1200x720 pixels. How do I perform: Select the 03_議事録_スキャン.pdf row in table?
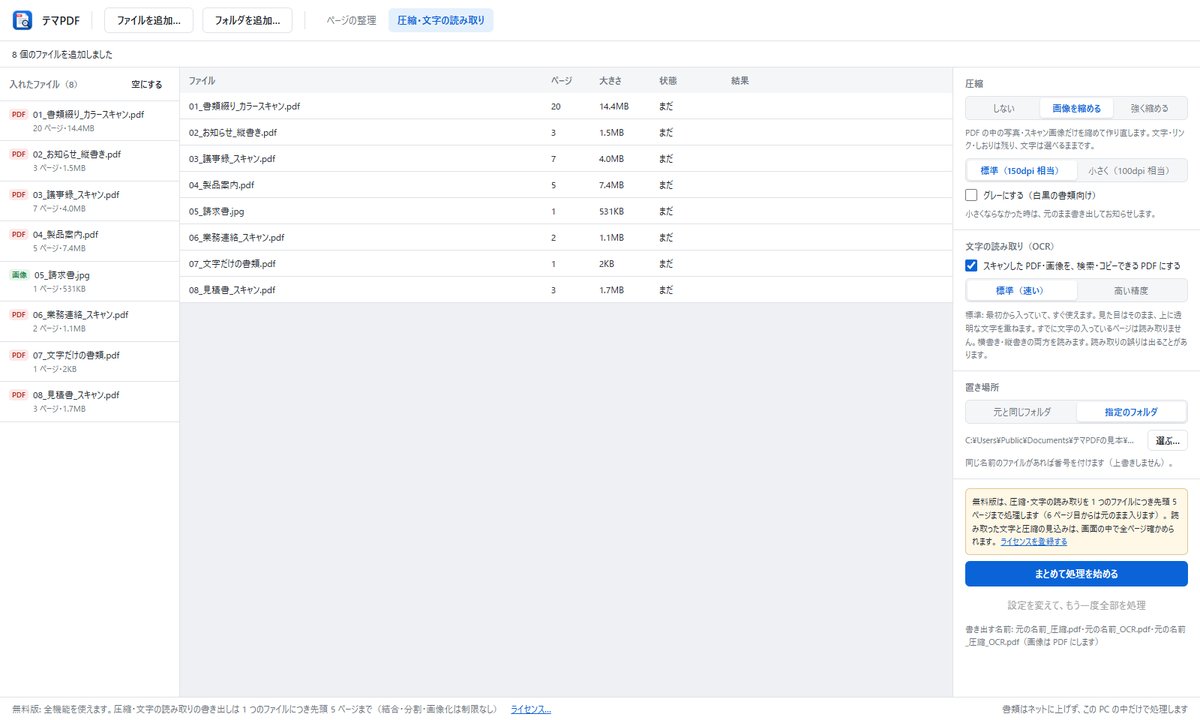(x=566, y=158)
